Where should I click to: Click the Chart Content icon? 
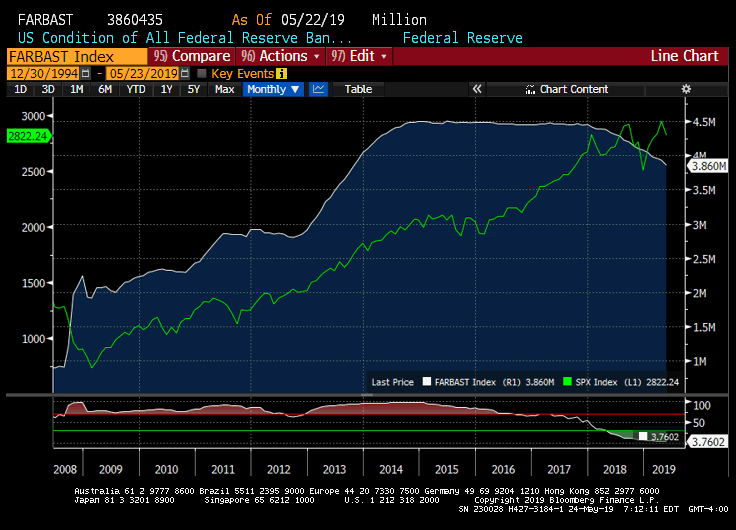(x=530, y=89)
